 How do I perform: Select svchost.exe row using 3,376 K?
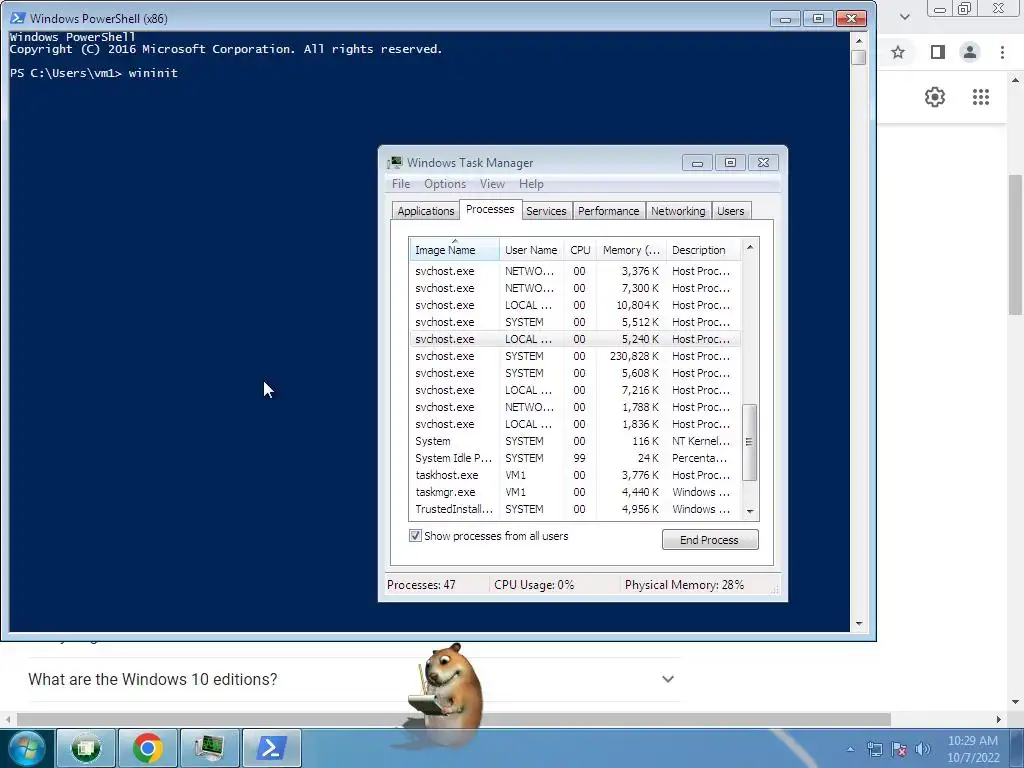[x=575, y=272]
